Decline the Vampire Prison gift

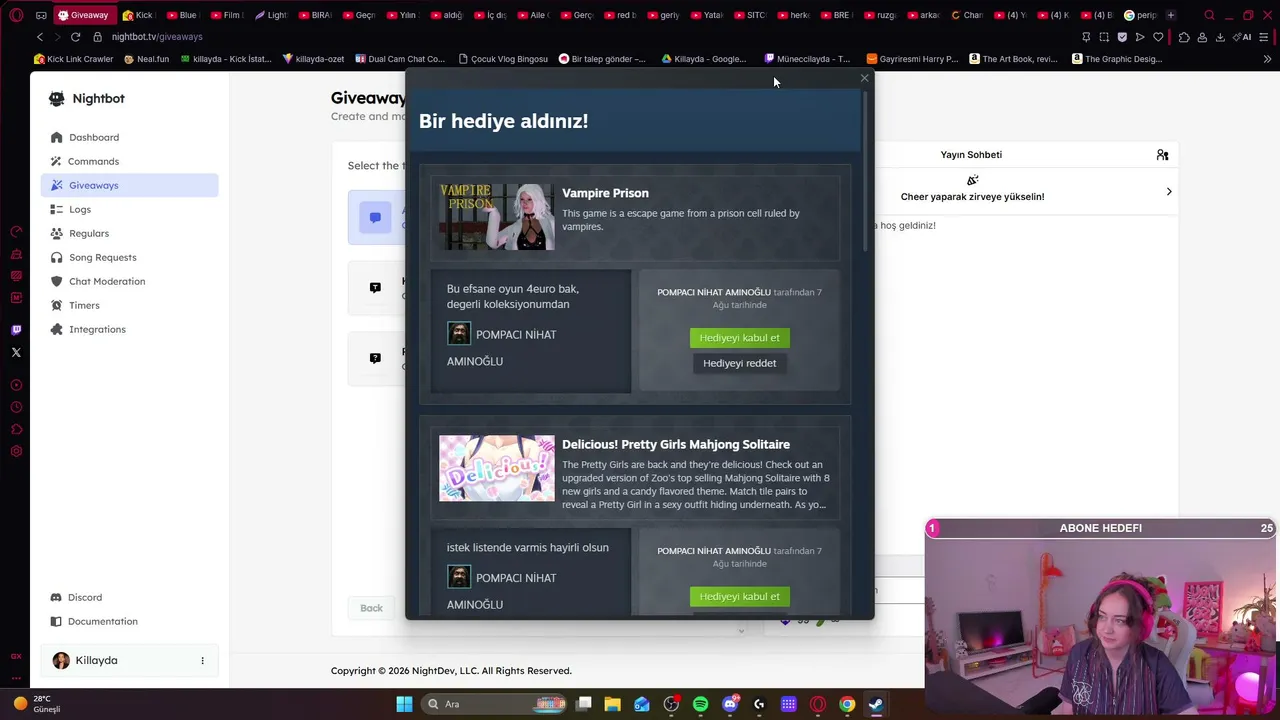coord(739,363)
